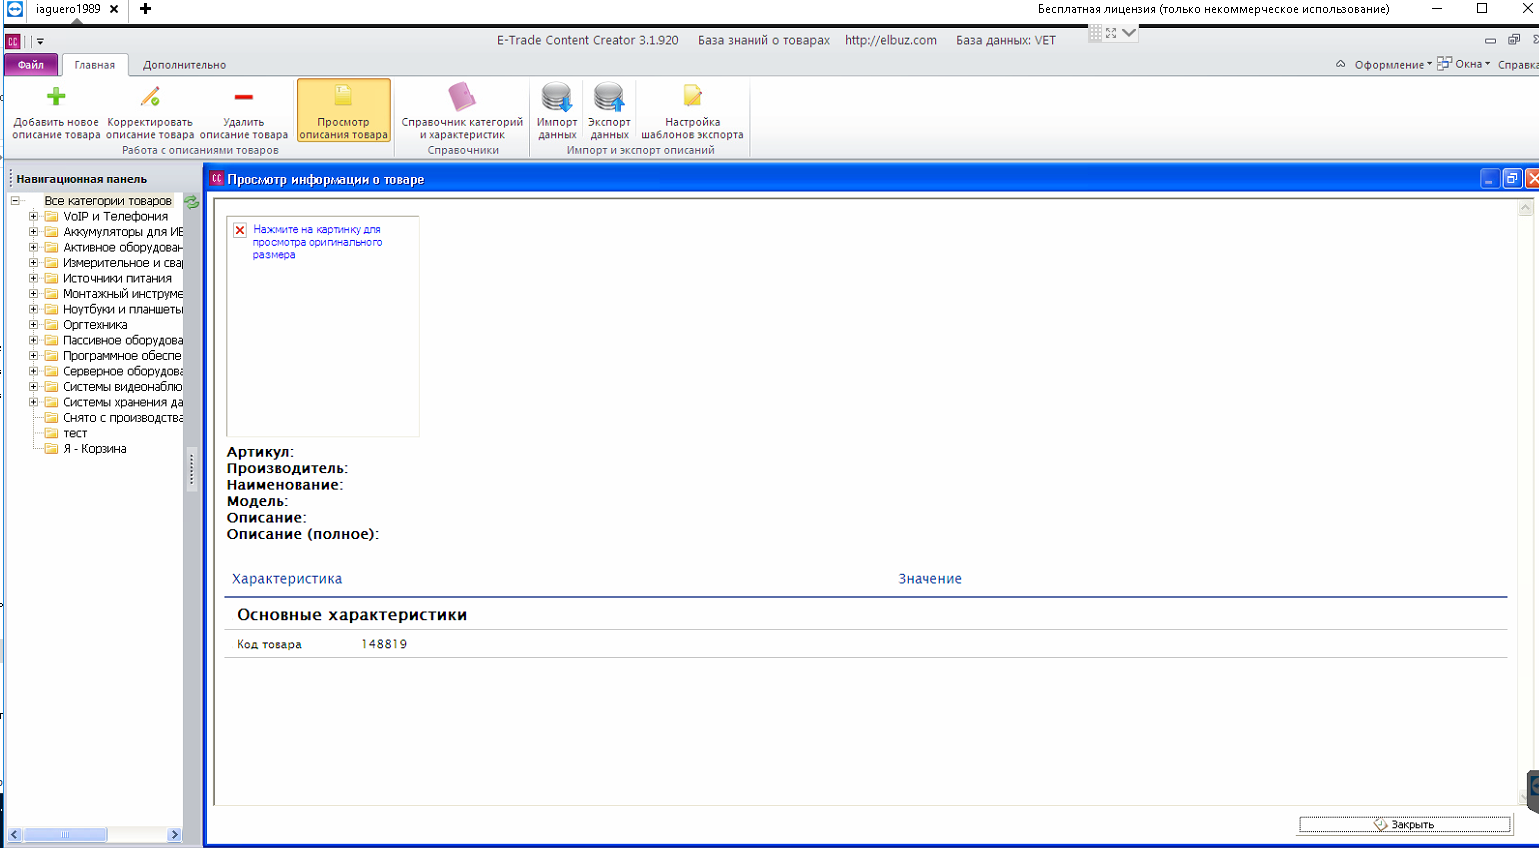Click the plus button to add a new session tab
The image size is (1539, 848).
(145, 9)
